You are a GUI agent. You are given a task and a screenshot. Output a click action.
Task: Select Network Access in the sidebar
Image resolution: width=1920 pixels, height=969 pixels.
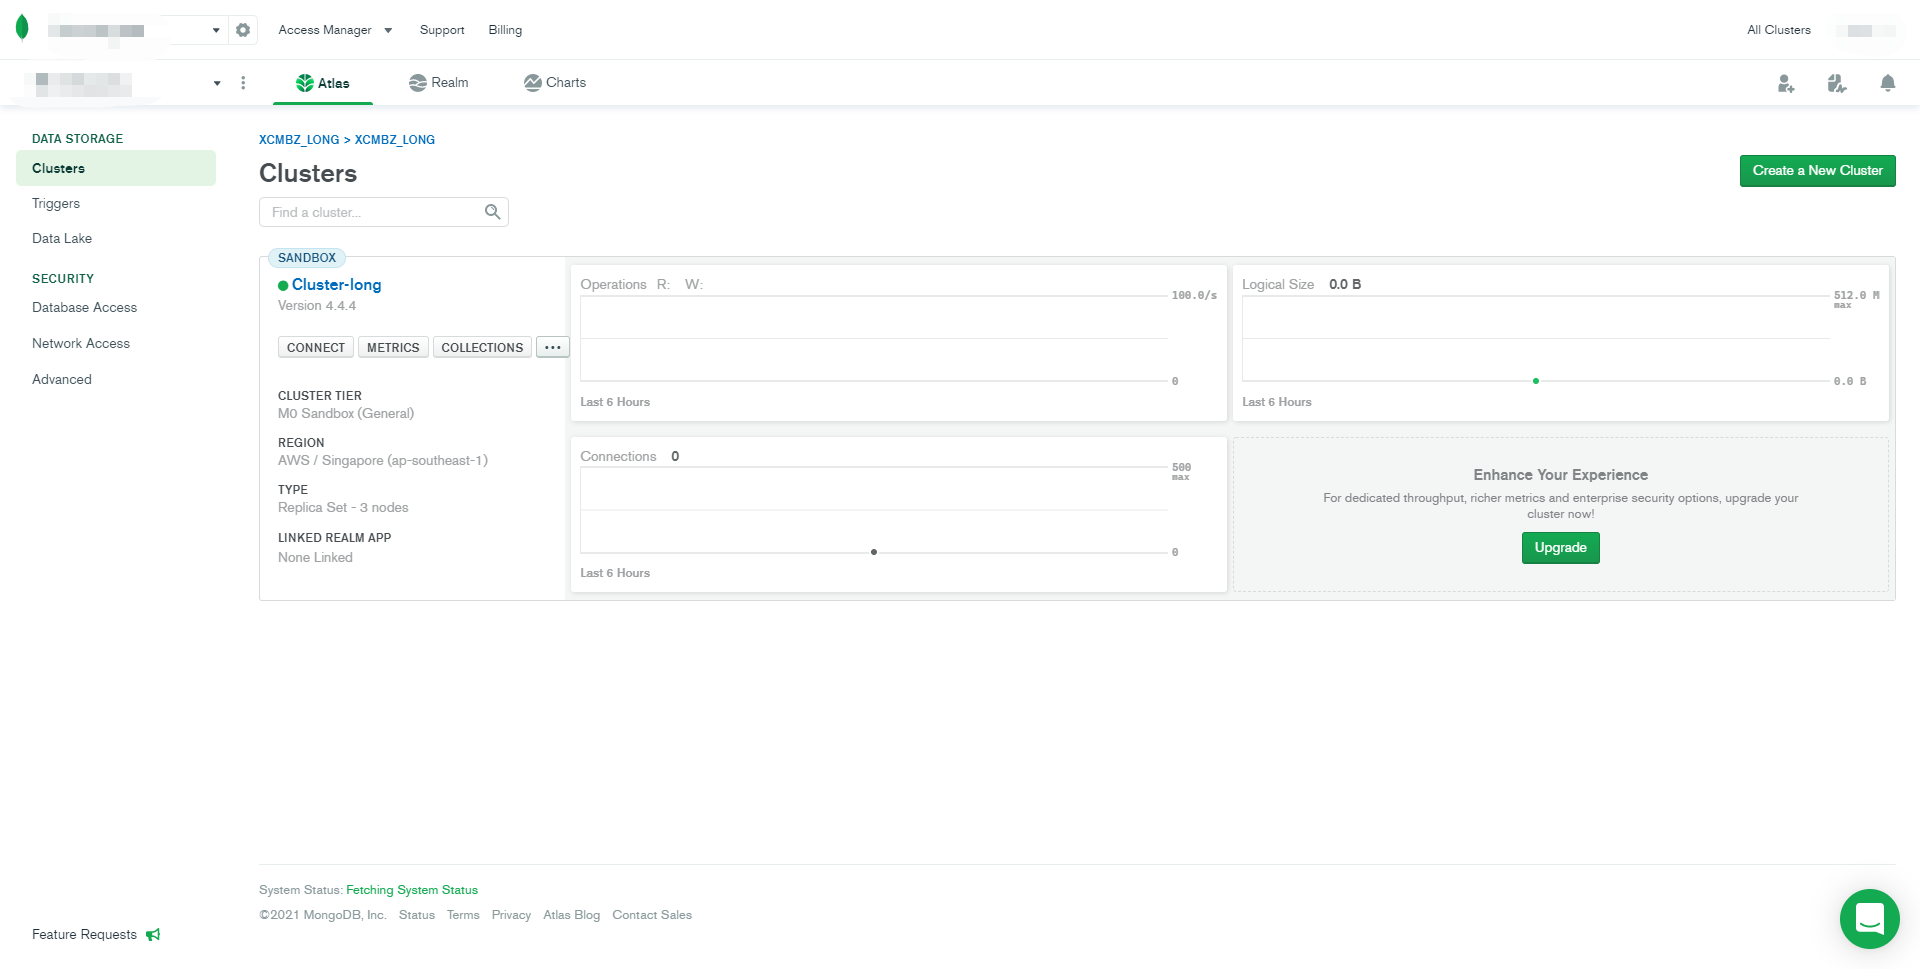pos(81,343)
